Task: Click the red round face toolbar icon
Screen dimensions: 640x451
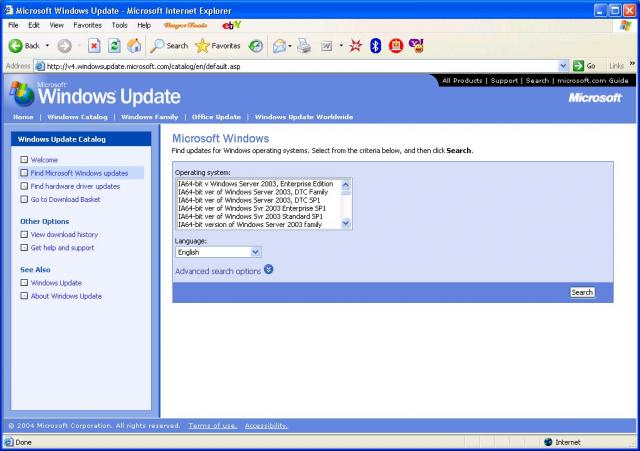Action: click(396, 46)
